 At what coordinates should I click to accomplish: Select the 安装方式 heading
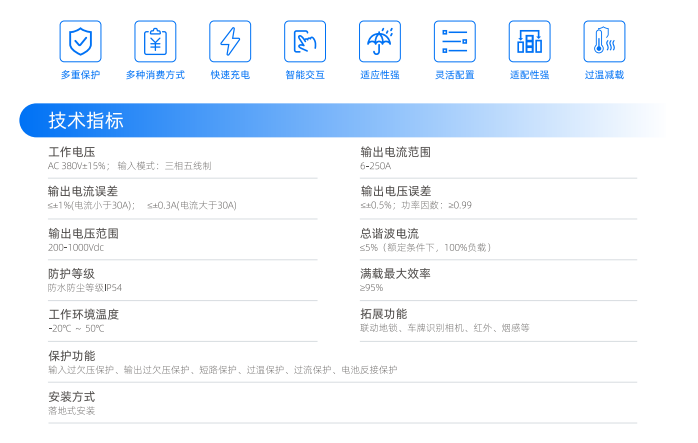[x=71, y=396]
